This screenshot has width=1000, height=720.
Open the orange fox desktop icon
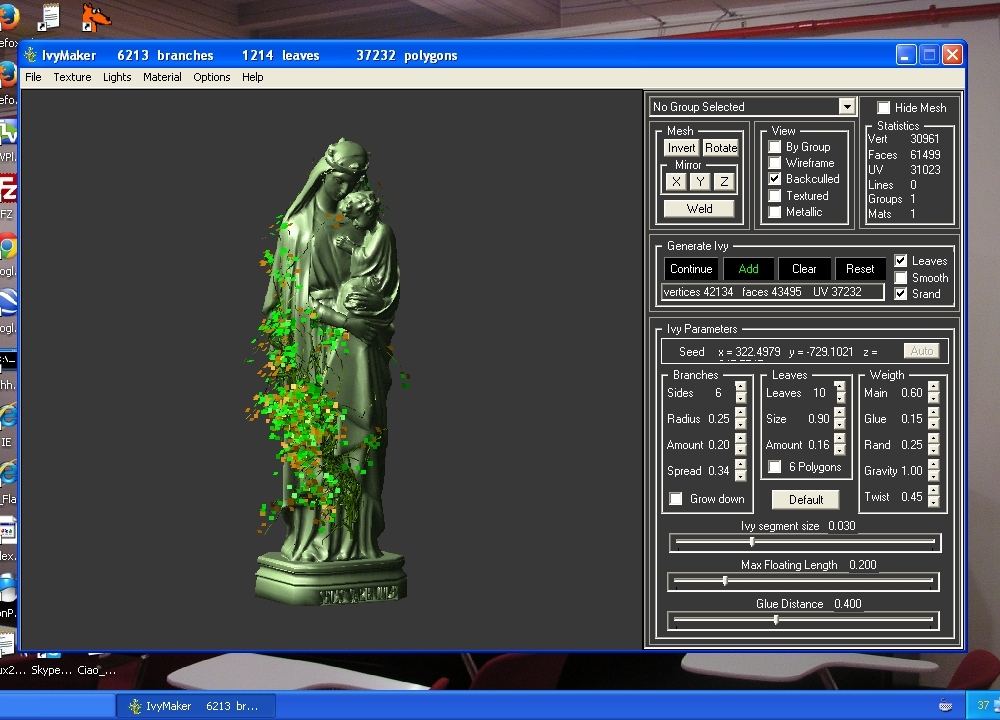pos(96,17)
